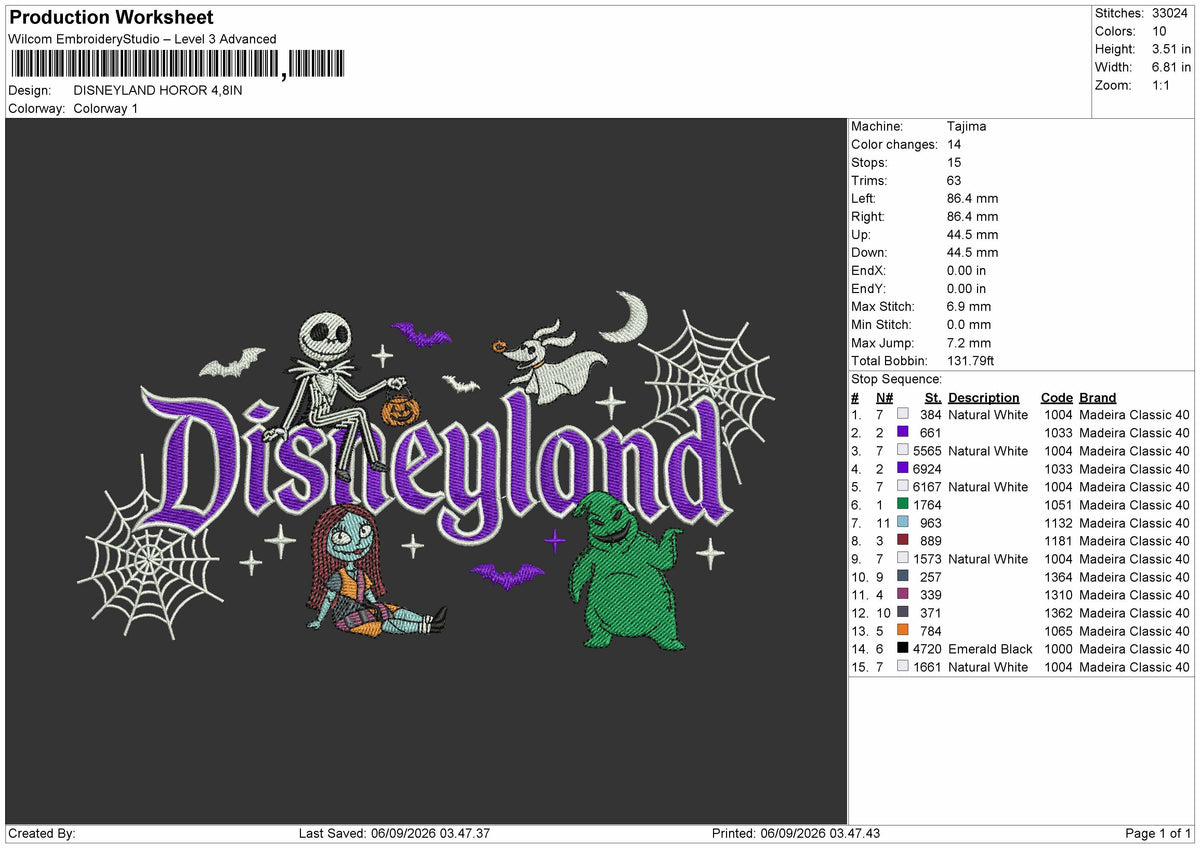
Task: Click the purple swatch in stop row 4
Action: click(x=903, y=469)
